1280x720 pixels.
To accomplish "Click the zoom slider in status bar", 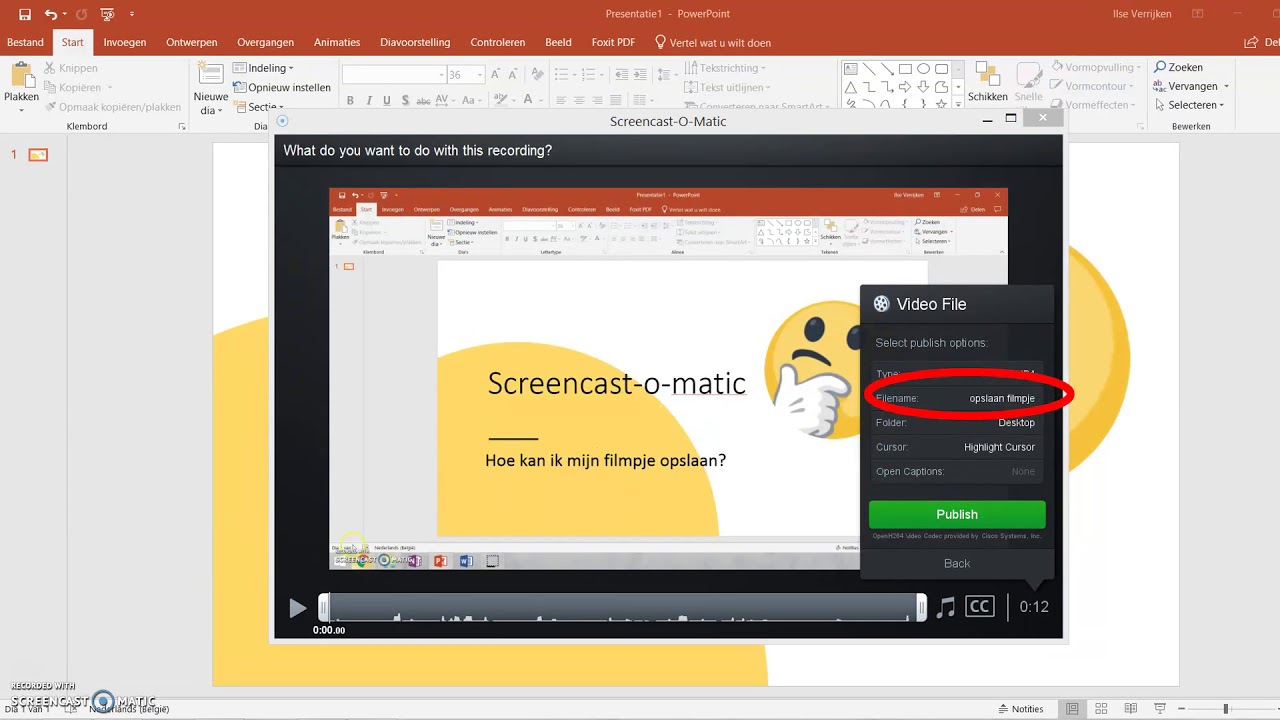I will [1225, 709].
